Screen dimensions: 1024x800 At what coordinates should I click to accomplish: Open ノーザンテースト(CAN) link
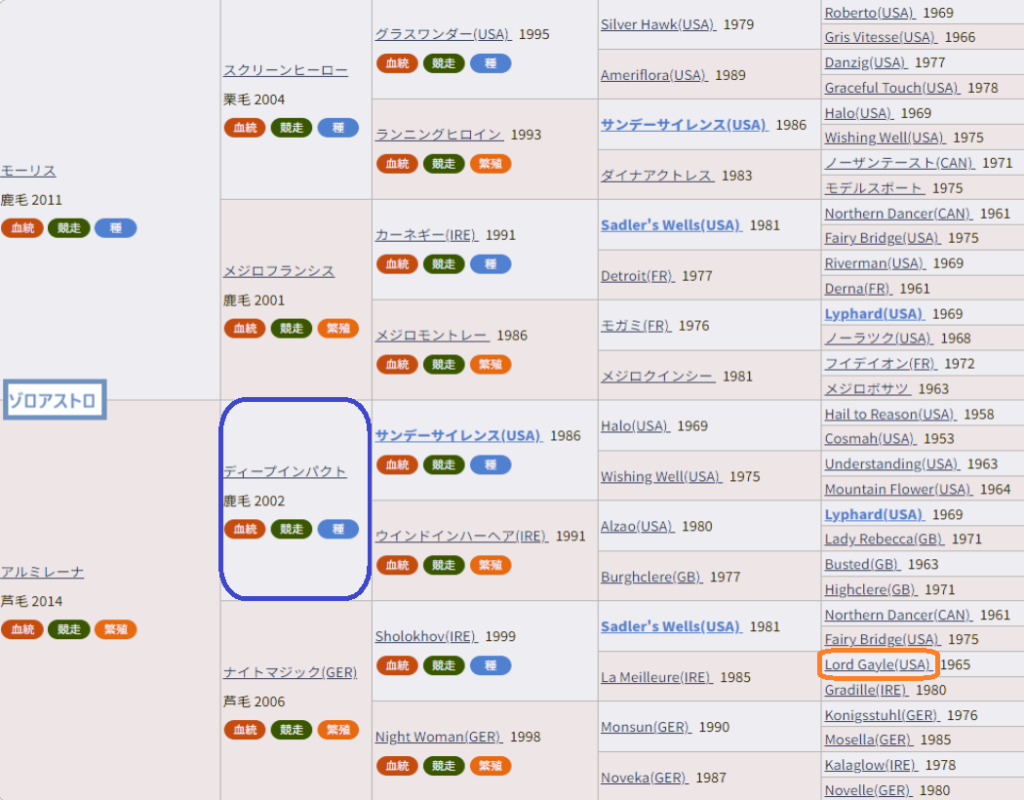click(899, 163)
